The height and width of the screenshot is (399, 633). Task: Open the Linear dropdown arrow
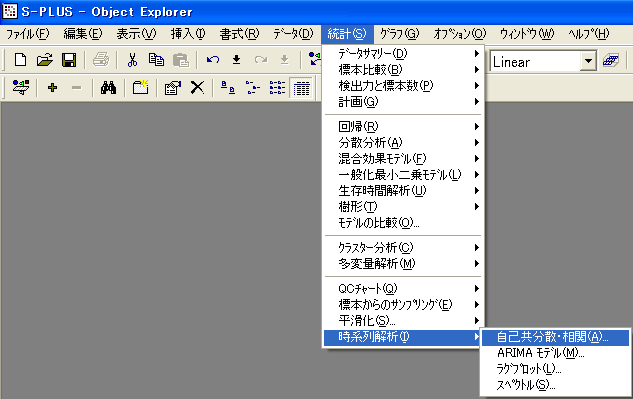[589, 61]
